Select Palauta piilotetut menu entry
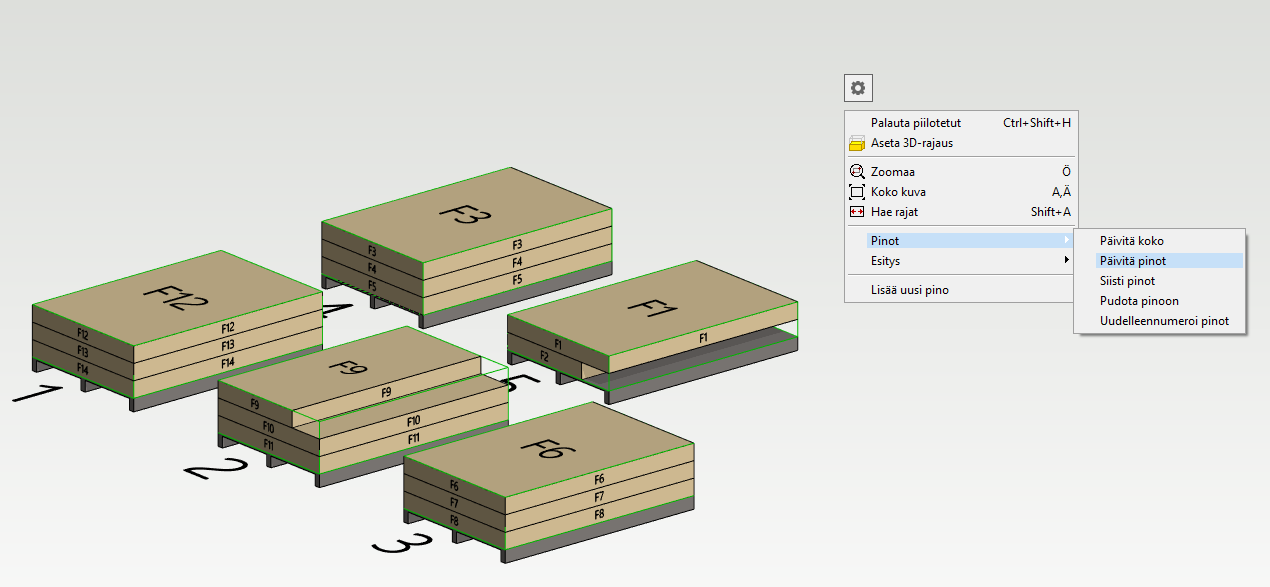Screen dimensions: 1270x587 (915, 123)
